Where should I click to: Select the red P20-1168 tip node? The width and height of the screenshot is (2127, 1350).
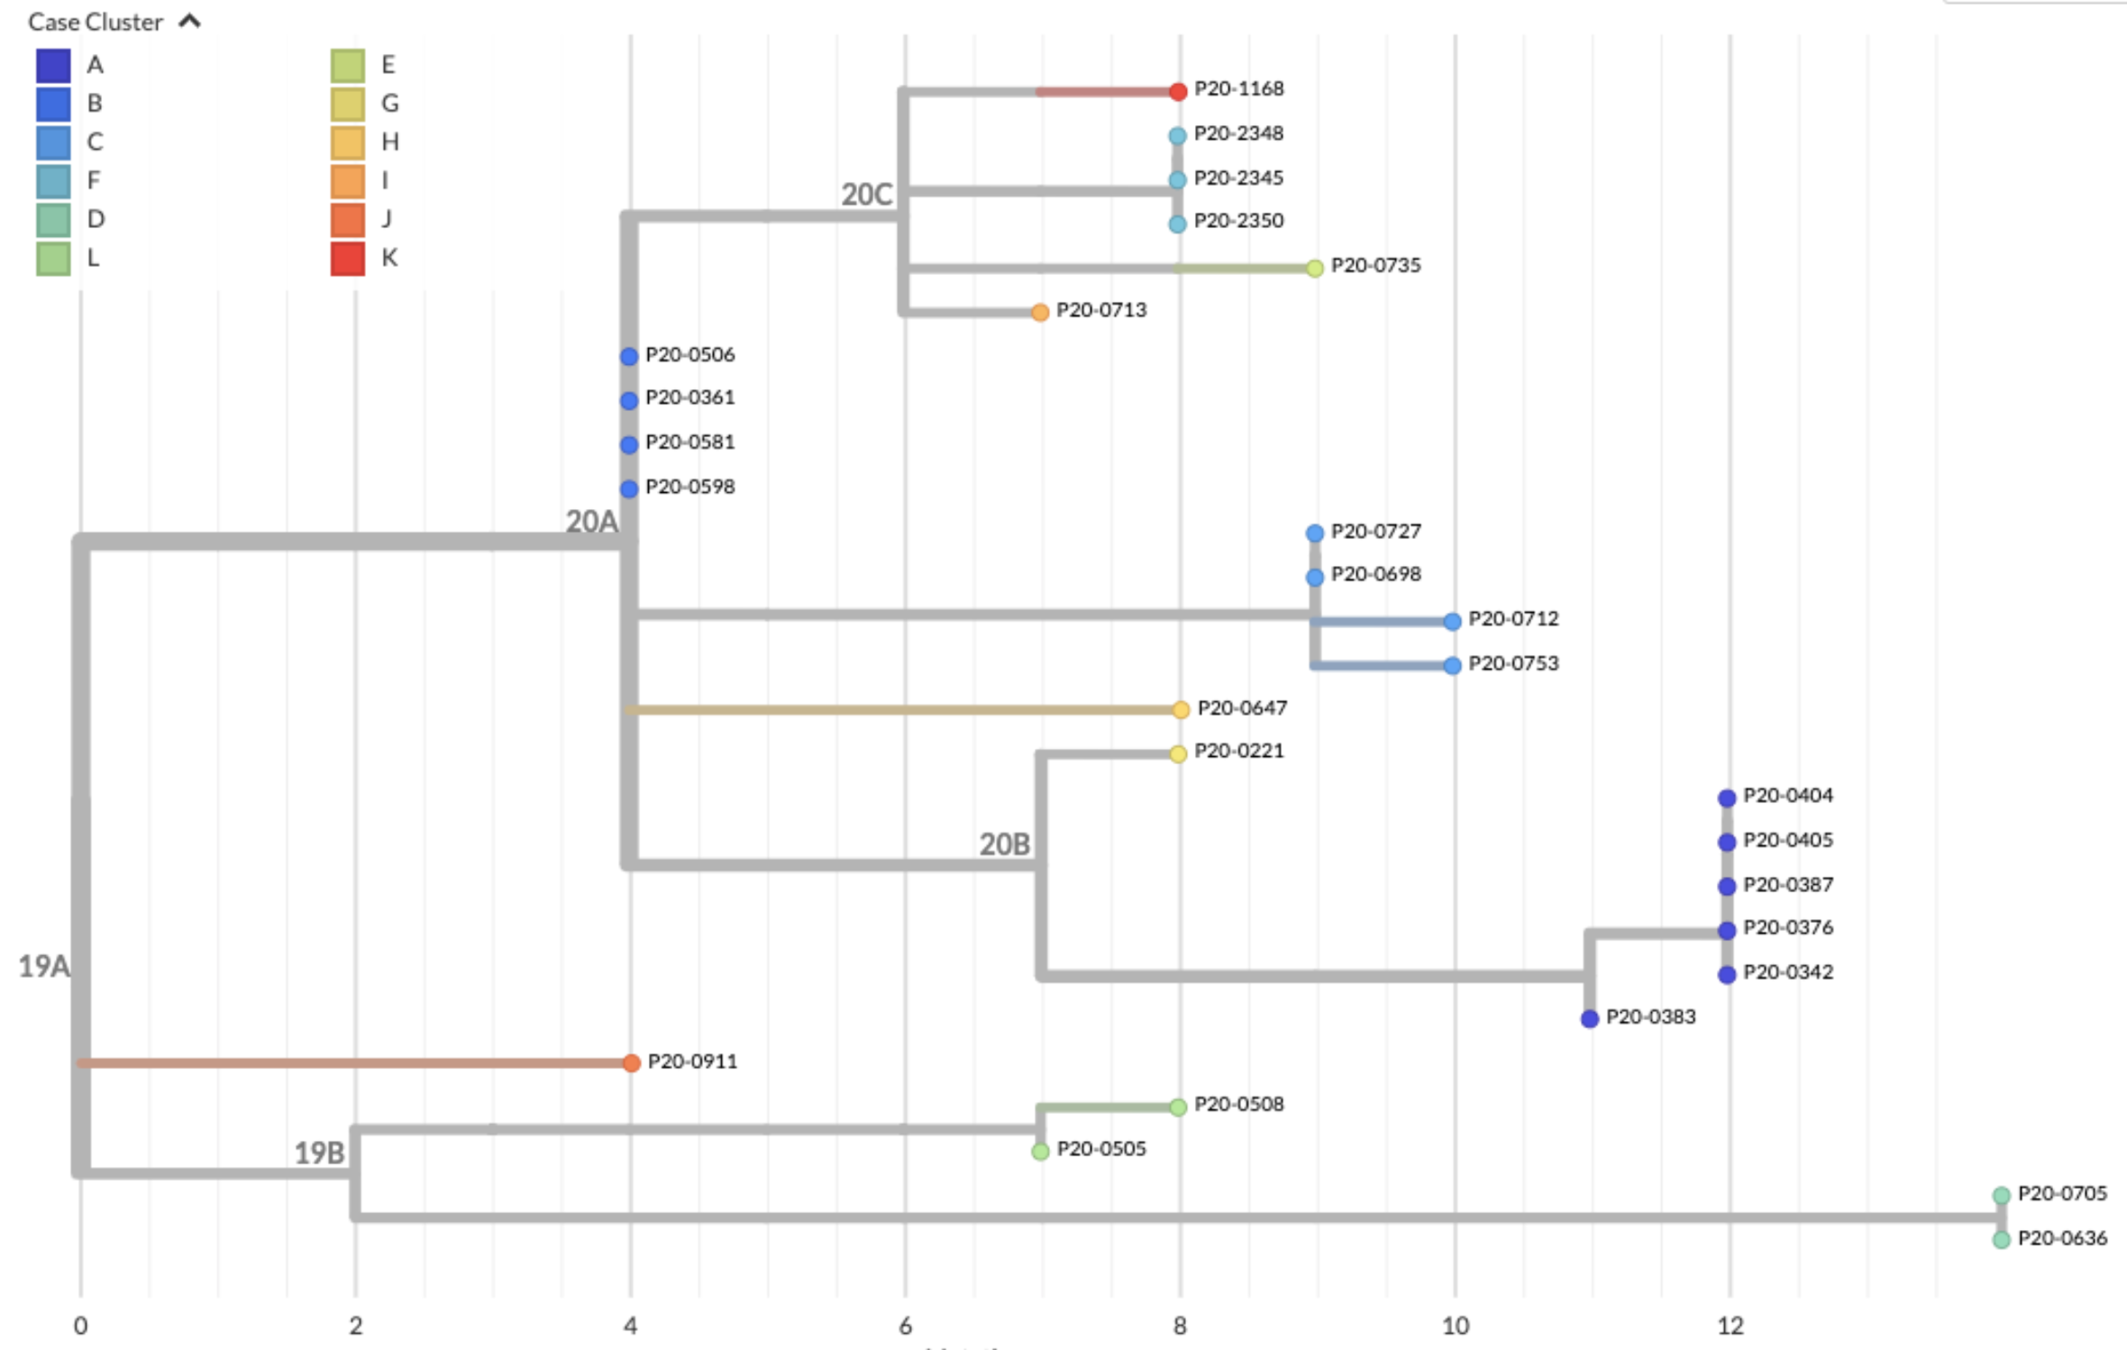[x=1178, y=91]
